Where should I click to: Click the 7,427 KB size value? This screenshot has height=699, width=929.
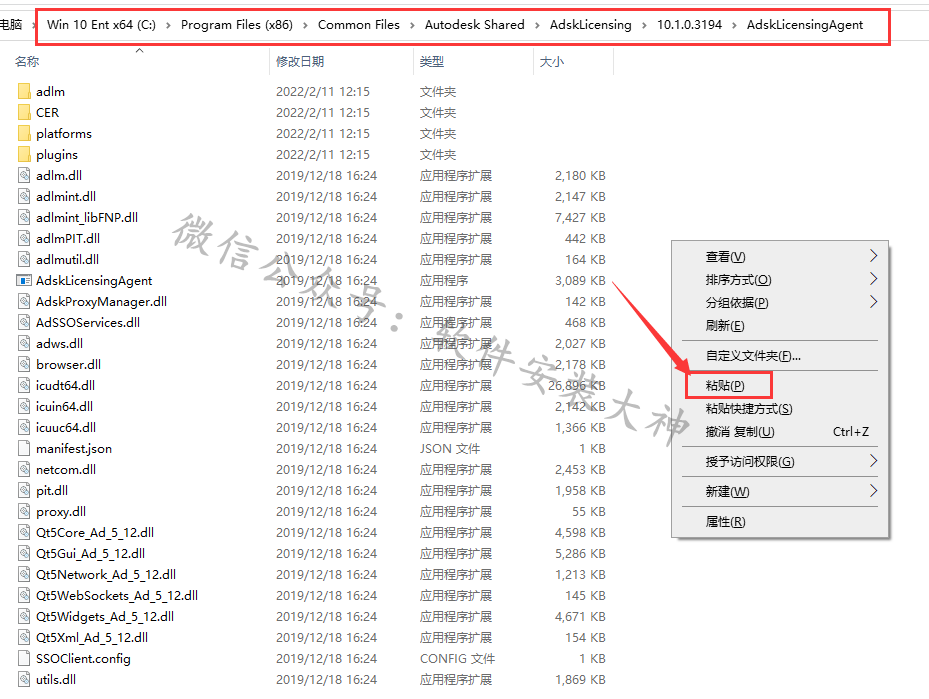580,217
